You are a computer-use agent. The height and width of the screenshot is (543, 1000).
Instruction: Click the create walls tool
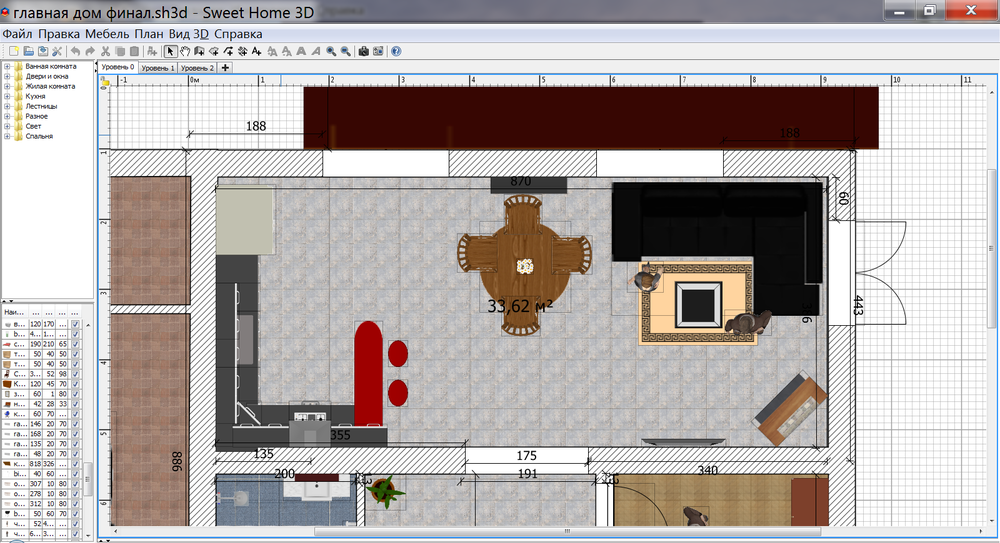click(x=199, y=51)
